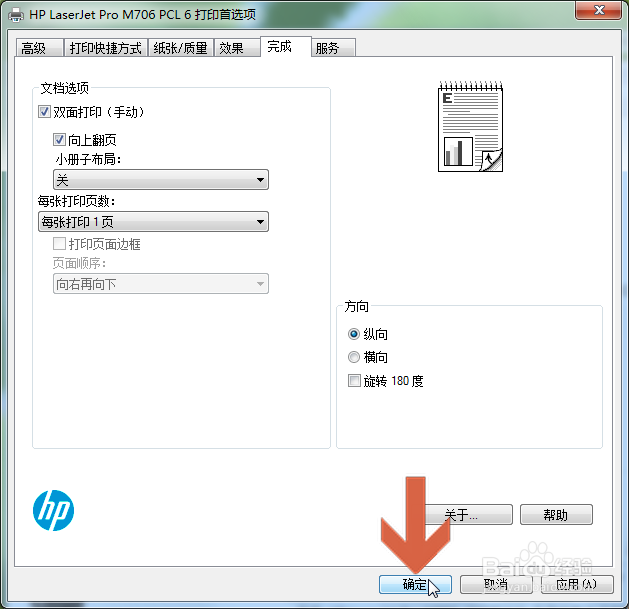The width and height of the screenshot is (629, 609).
Task: Uncheck the 向上翻页 checkbox
Action: pyautogui.click(x=59, y=140)
